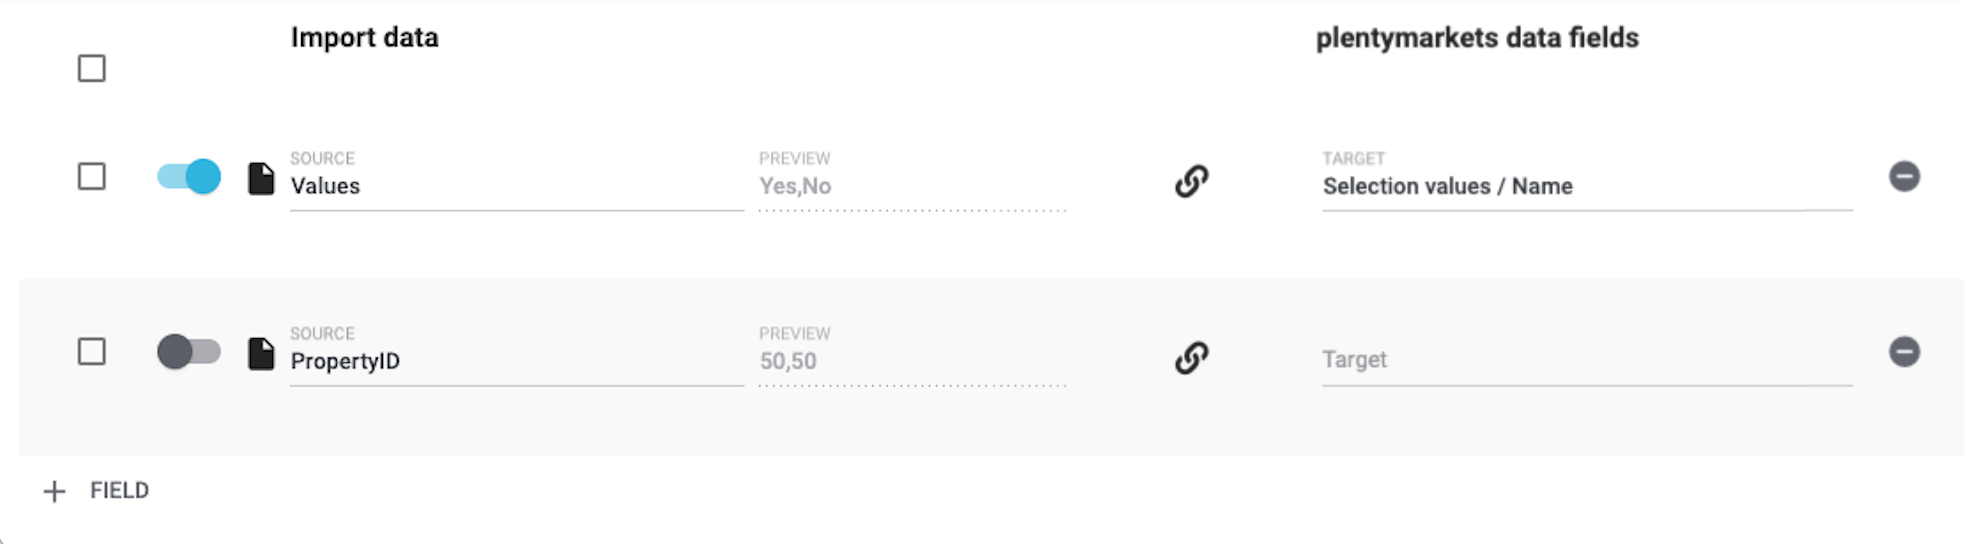
Task: Click the link icon in the Values row
Action: coord(1191,181)
